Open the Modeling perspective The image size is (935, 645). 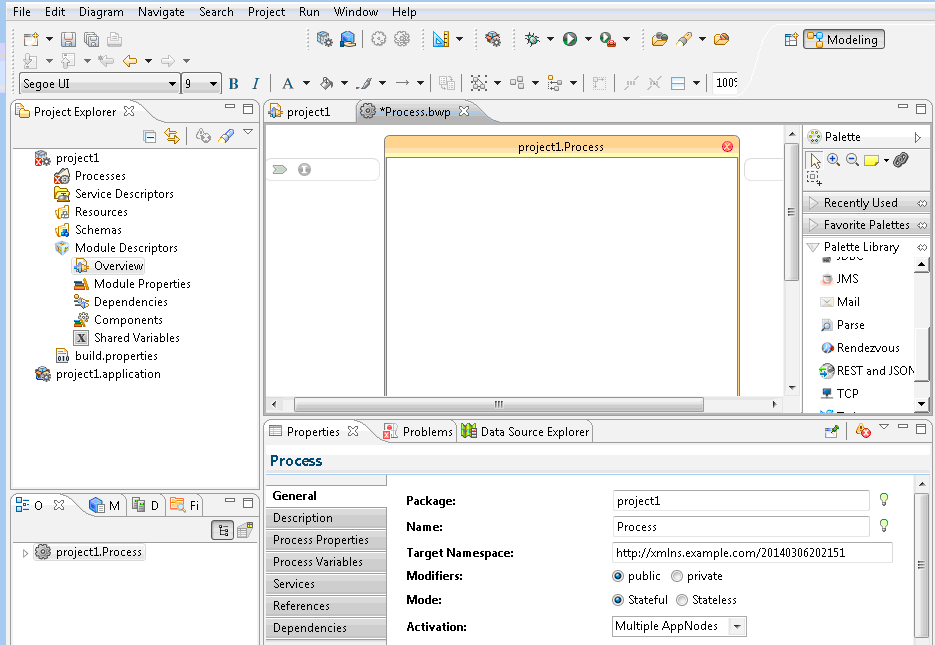[x=842, y=40]
